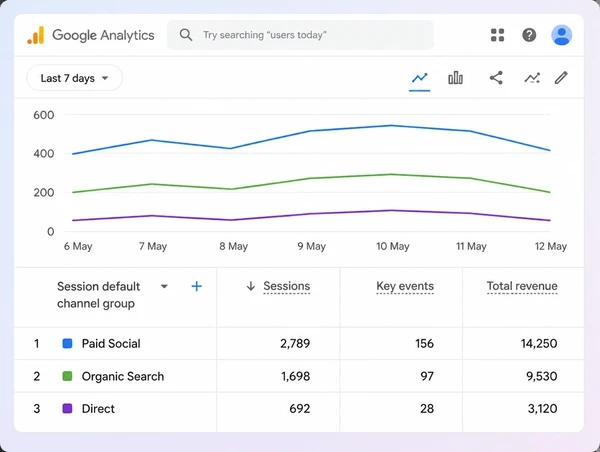This screenshot has width=600, height=452.
Task: Focus the "users today" search field
Action: click(300, 35)
